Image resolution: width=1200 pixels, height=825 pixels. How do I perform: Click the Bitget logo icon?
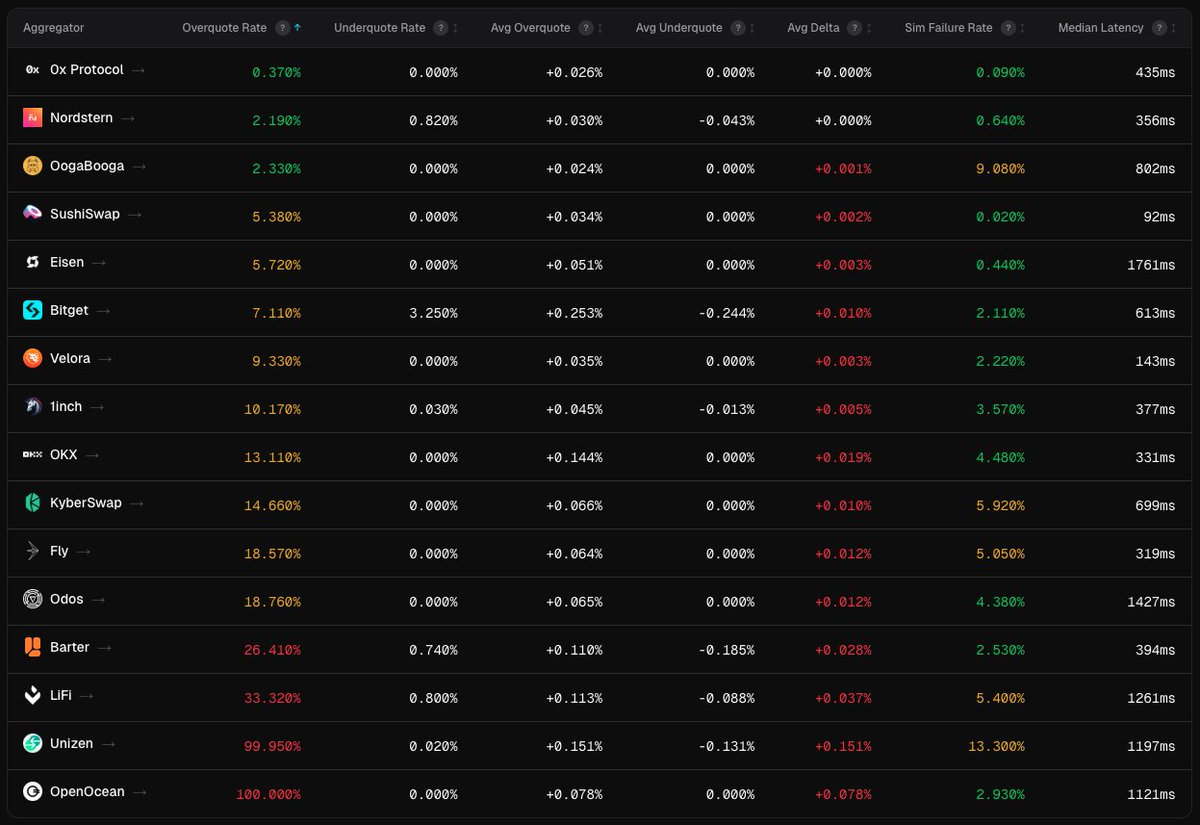(x=32, y=311)
